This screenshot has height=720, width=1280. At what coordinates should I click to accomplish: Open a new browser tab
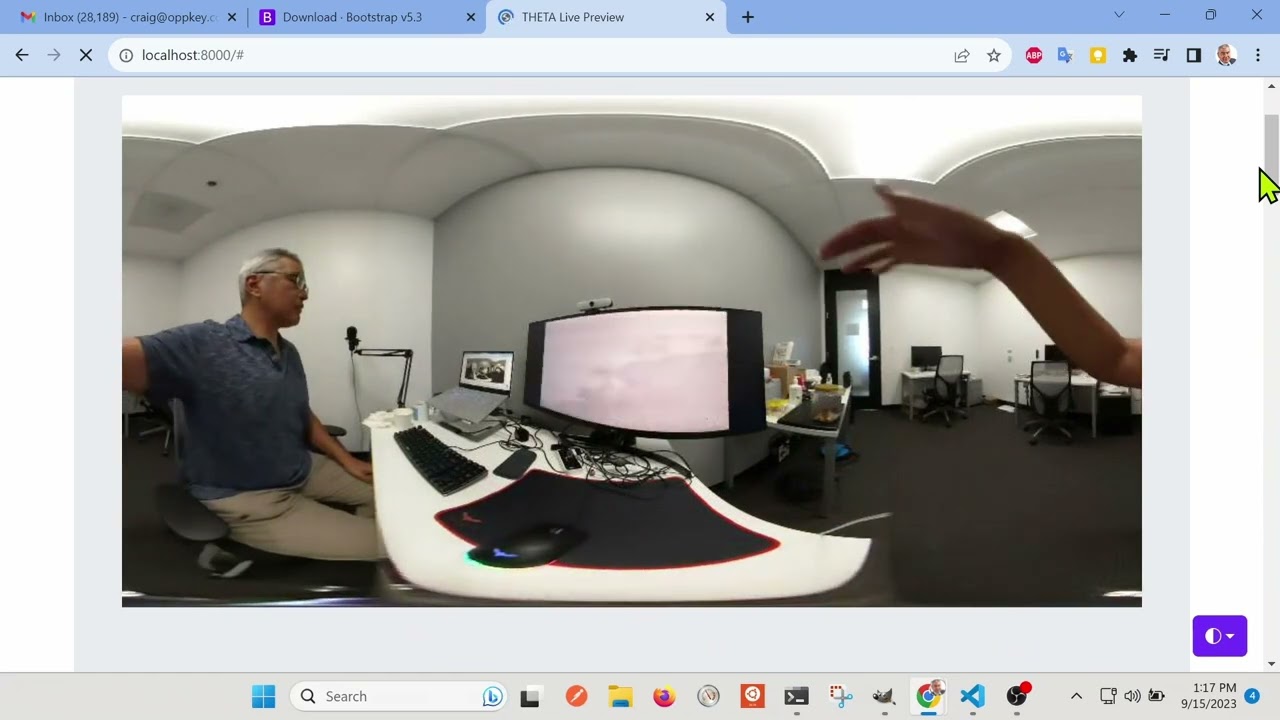coord(748,17)
